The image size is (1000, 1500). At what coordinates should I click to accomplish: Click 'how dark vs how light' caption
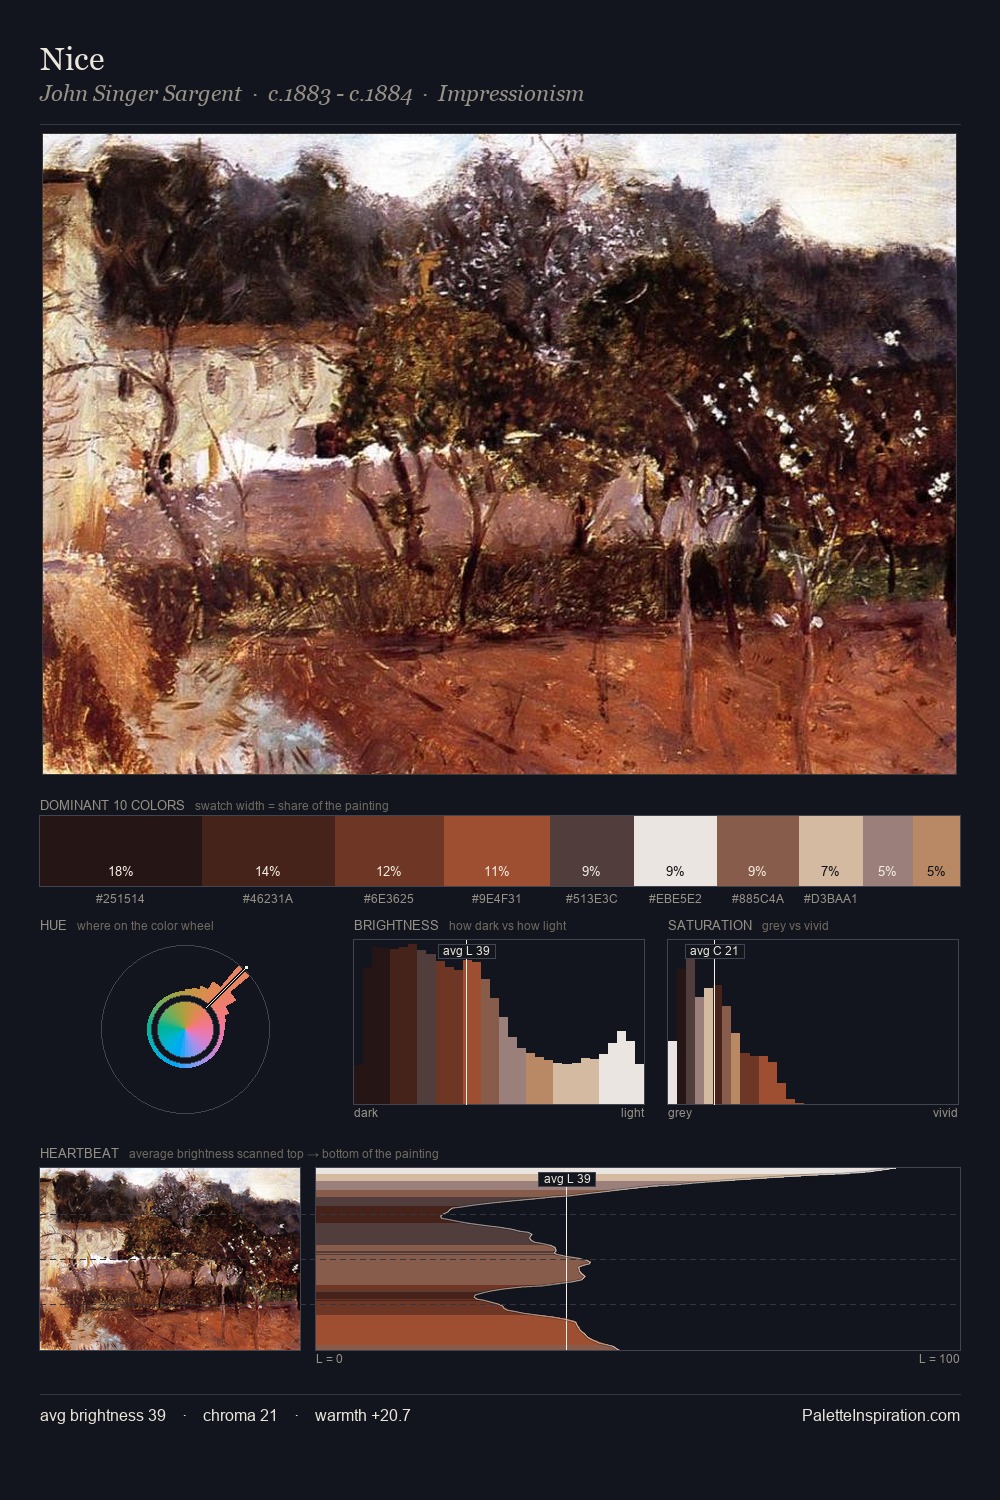pos(508,926)
